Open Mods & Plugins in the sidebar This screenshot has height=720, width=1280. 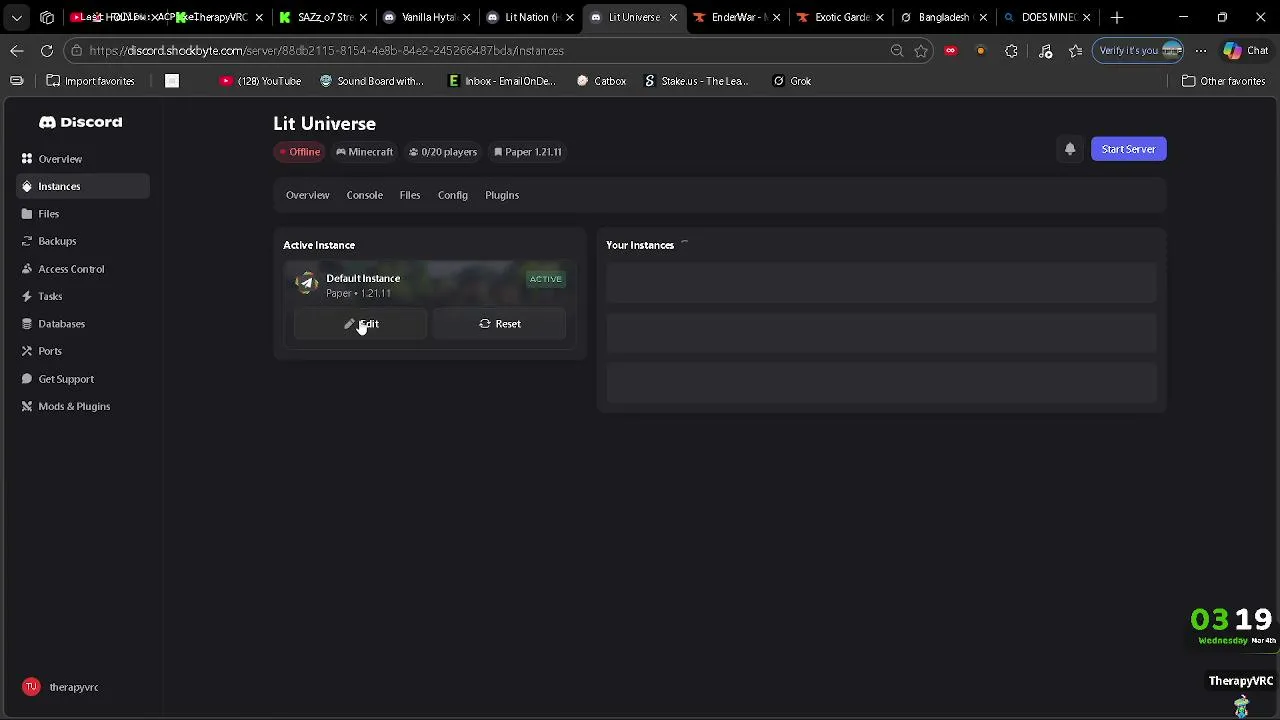[83, 406]
